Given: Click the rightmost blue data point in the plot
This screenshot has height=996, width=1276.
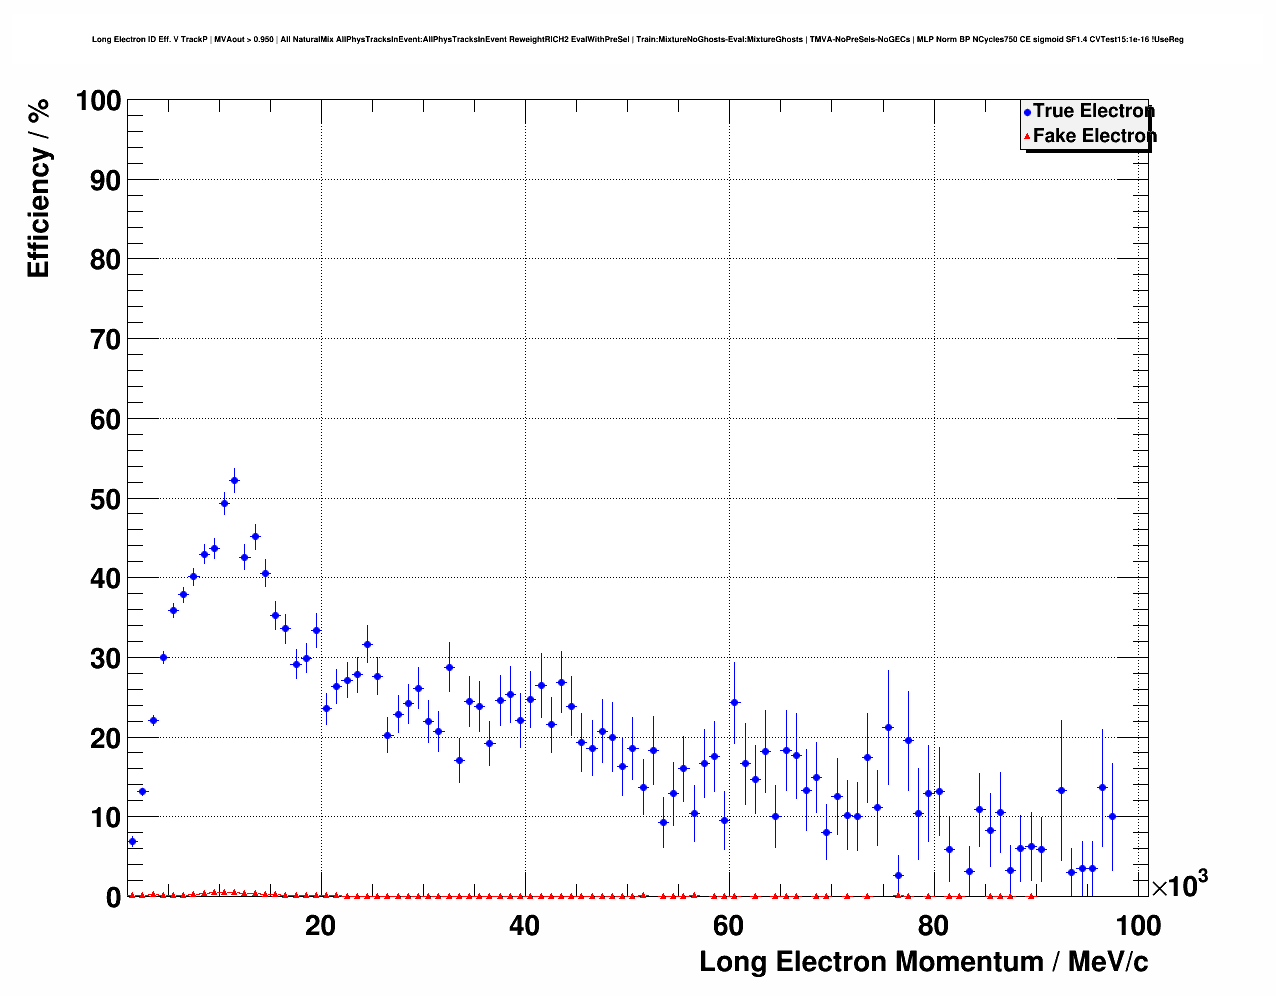Looking at the screenshot, I should [1112, 816].
